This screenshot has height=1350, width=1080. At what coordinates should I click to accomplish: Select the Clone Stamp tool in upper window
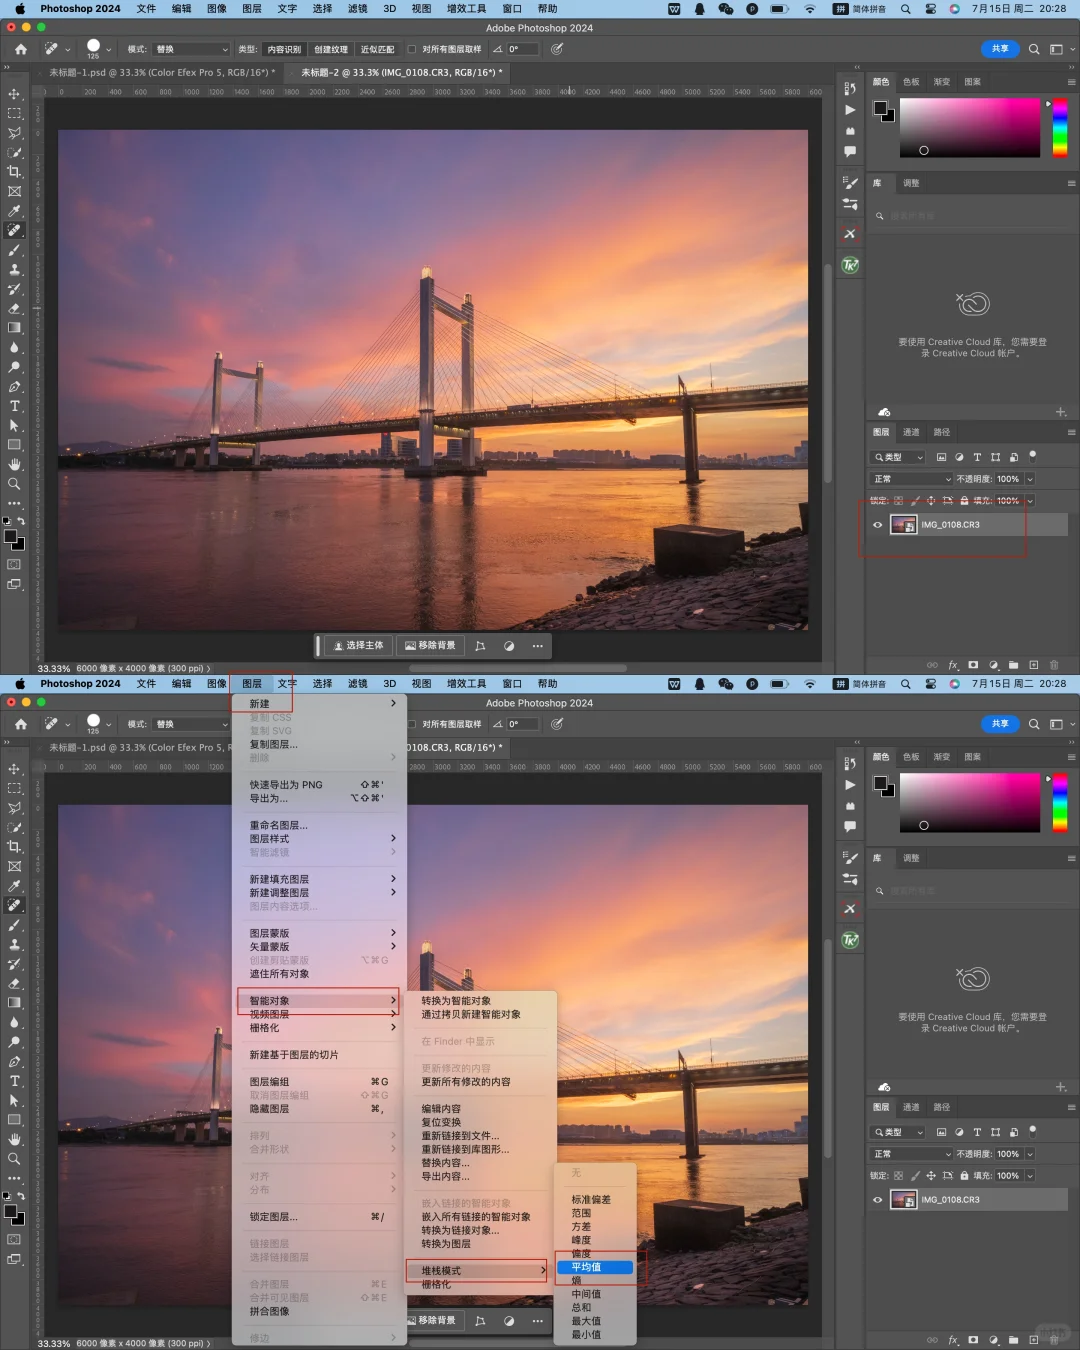point(14,269)
